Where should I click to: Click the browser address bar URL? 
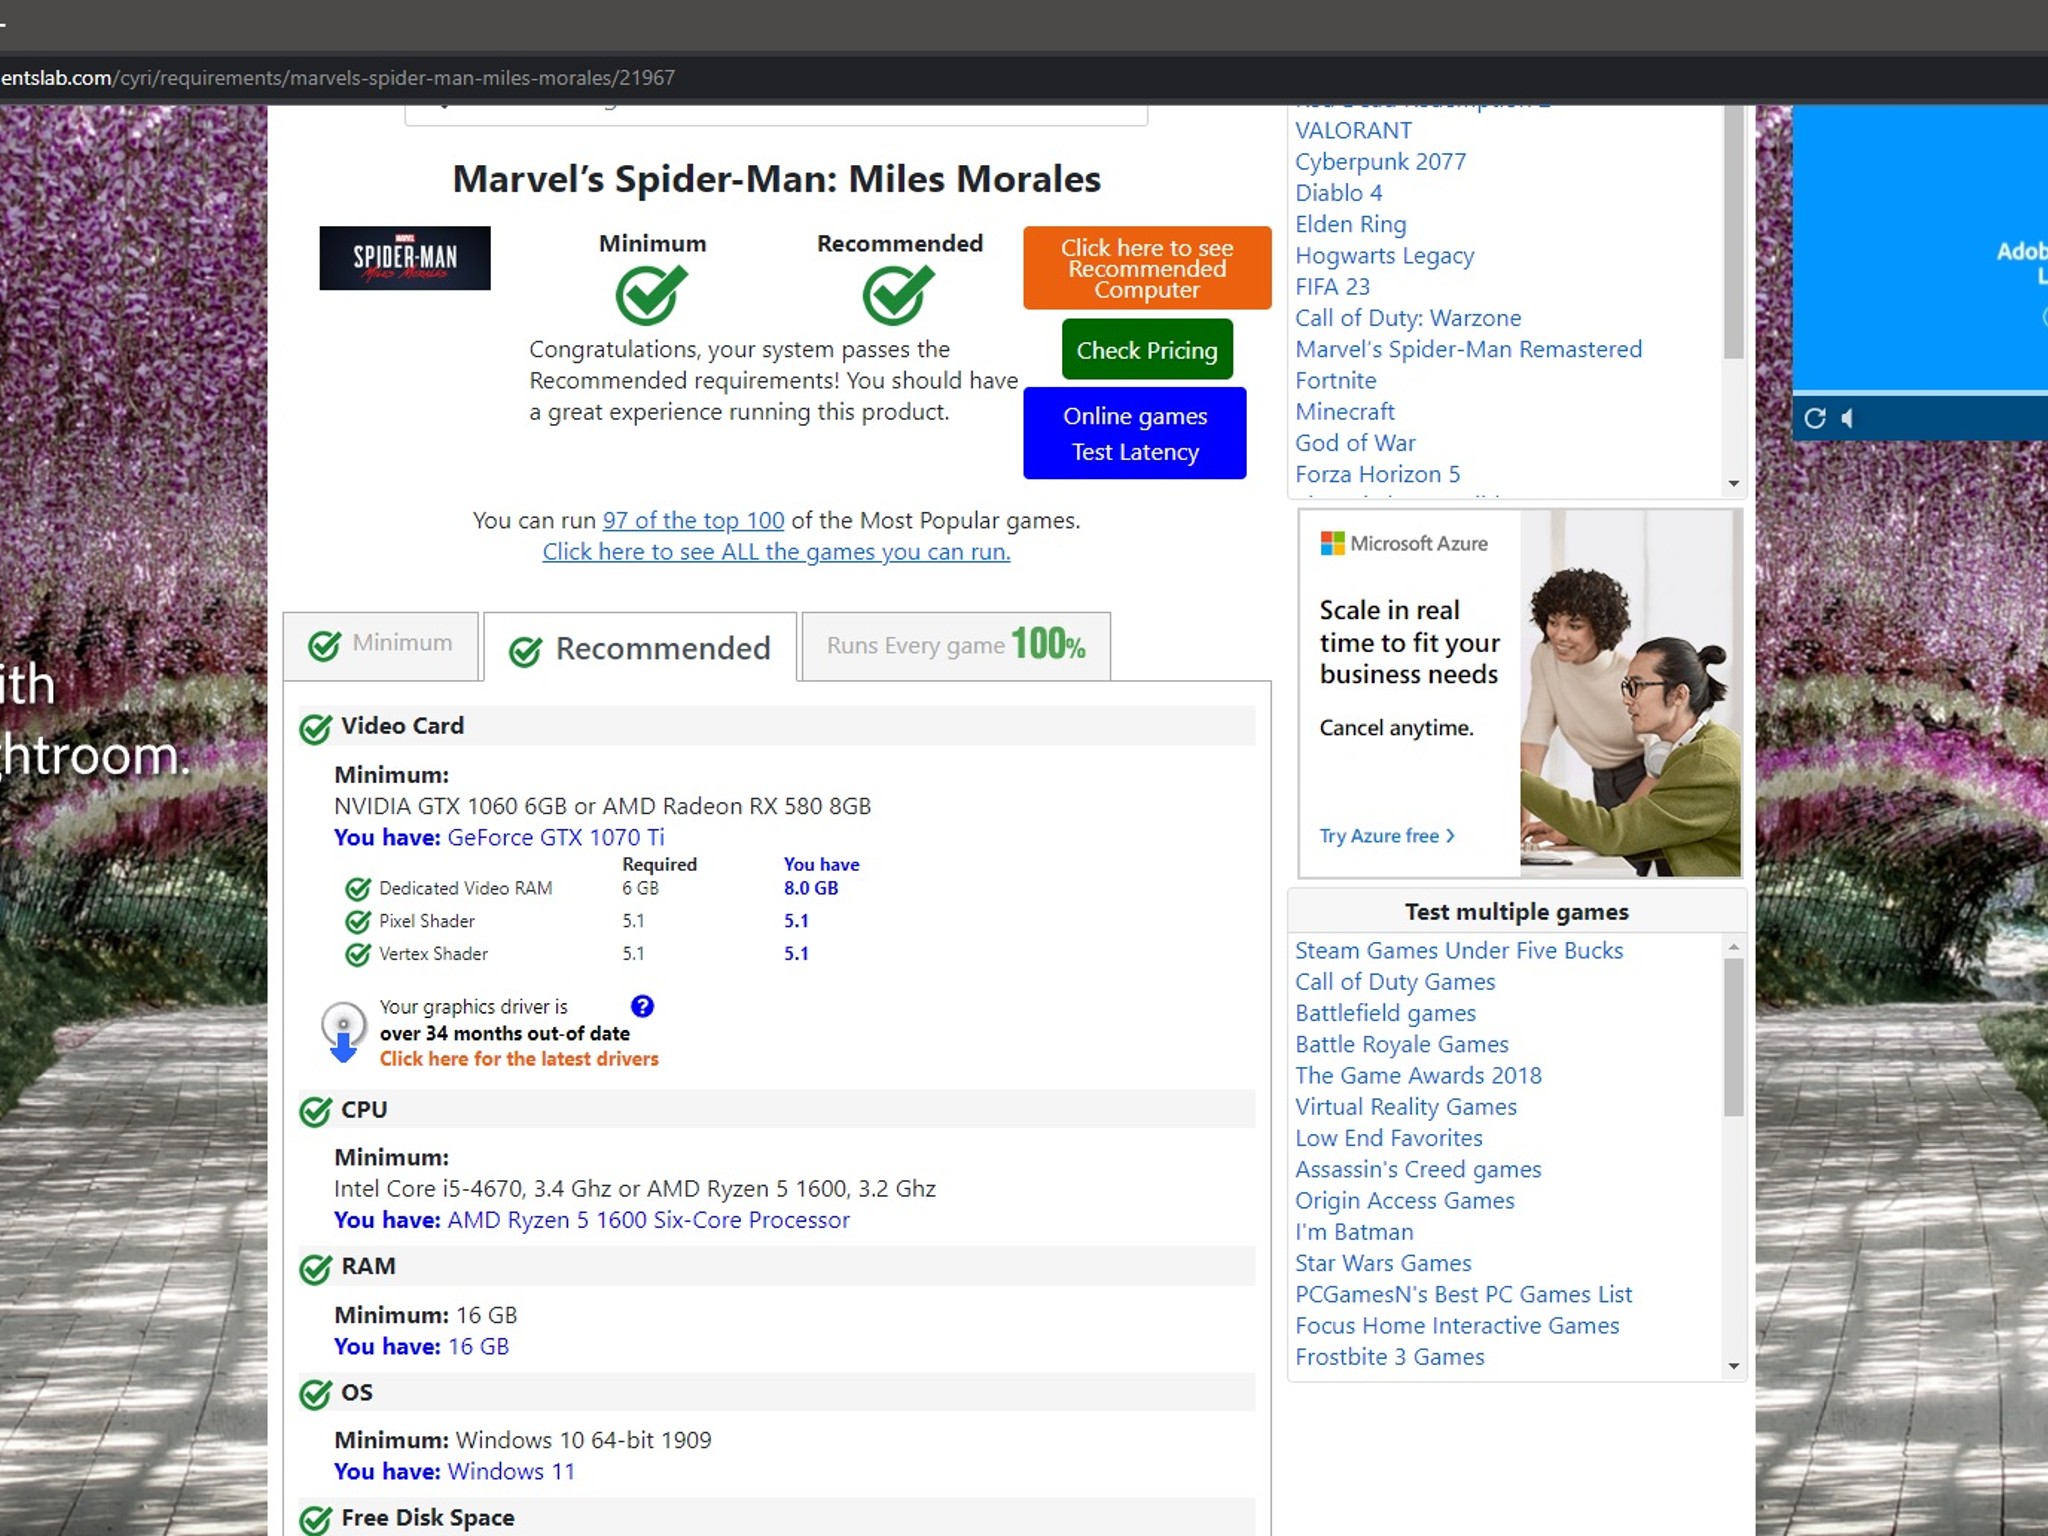(x=338, y=78)
